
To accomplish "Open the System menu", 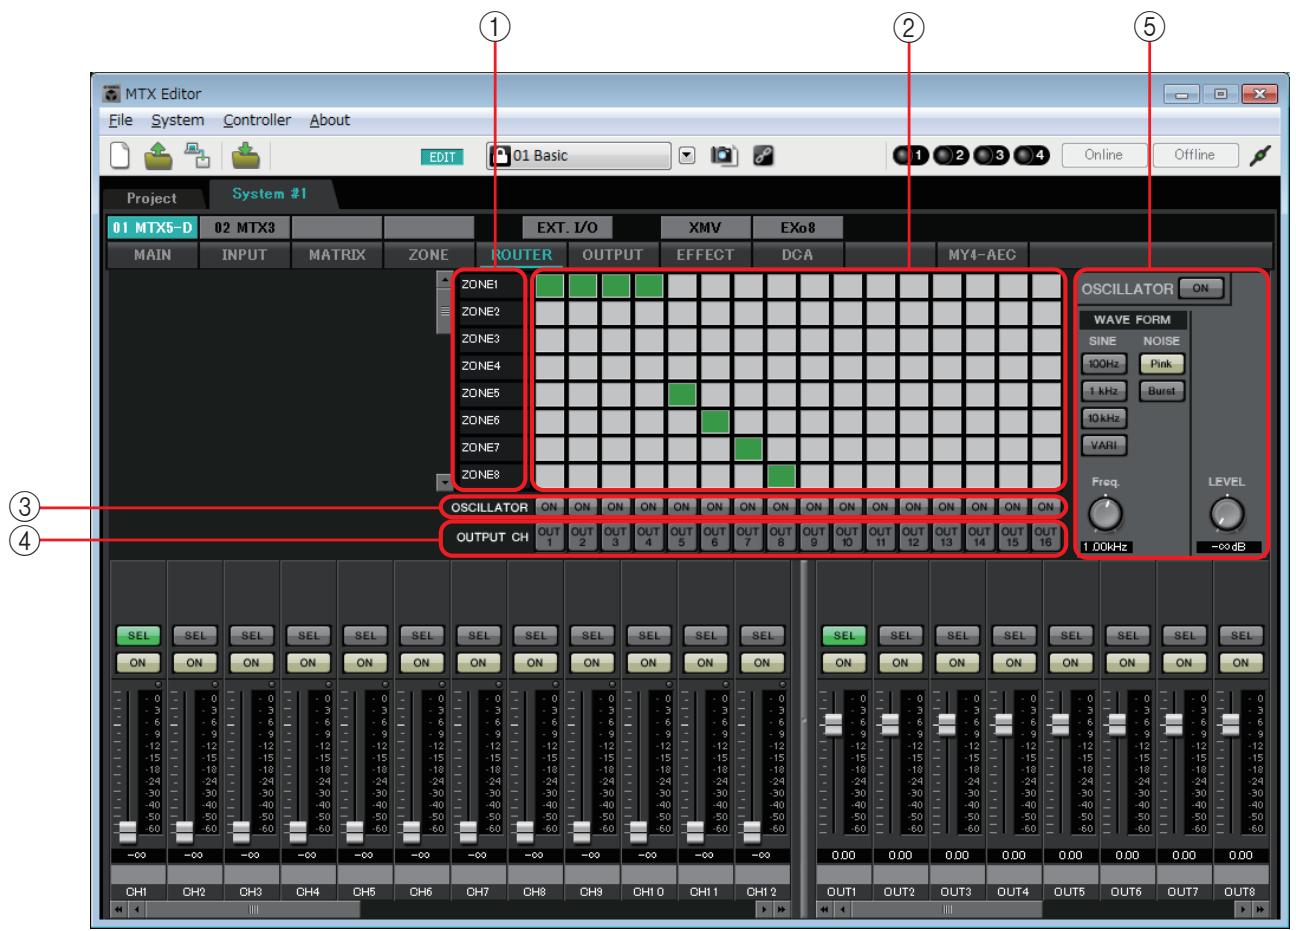I will pyautogui.click(x=178, y=120).
